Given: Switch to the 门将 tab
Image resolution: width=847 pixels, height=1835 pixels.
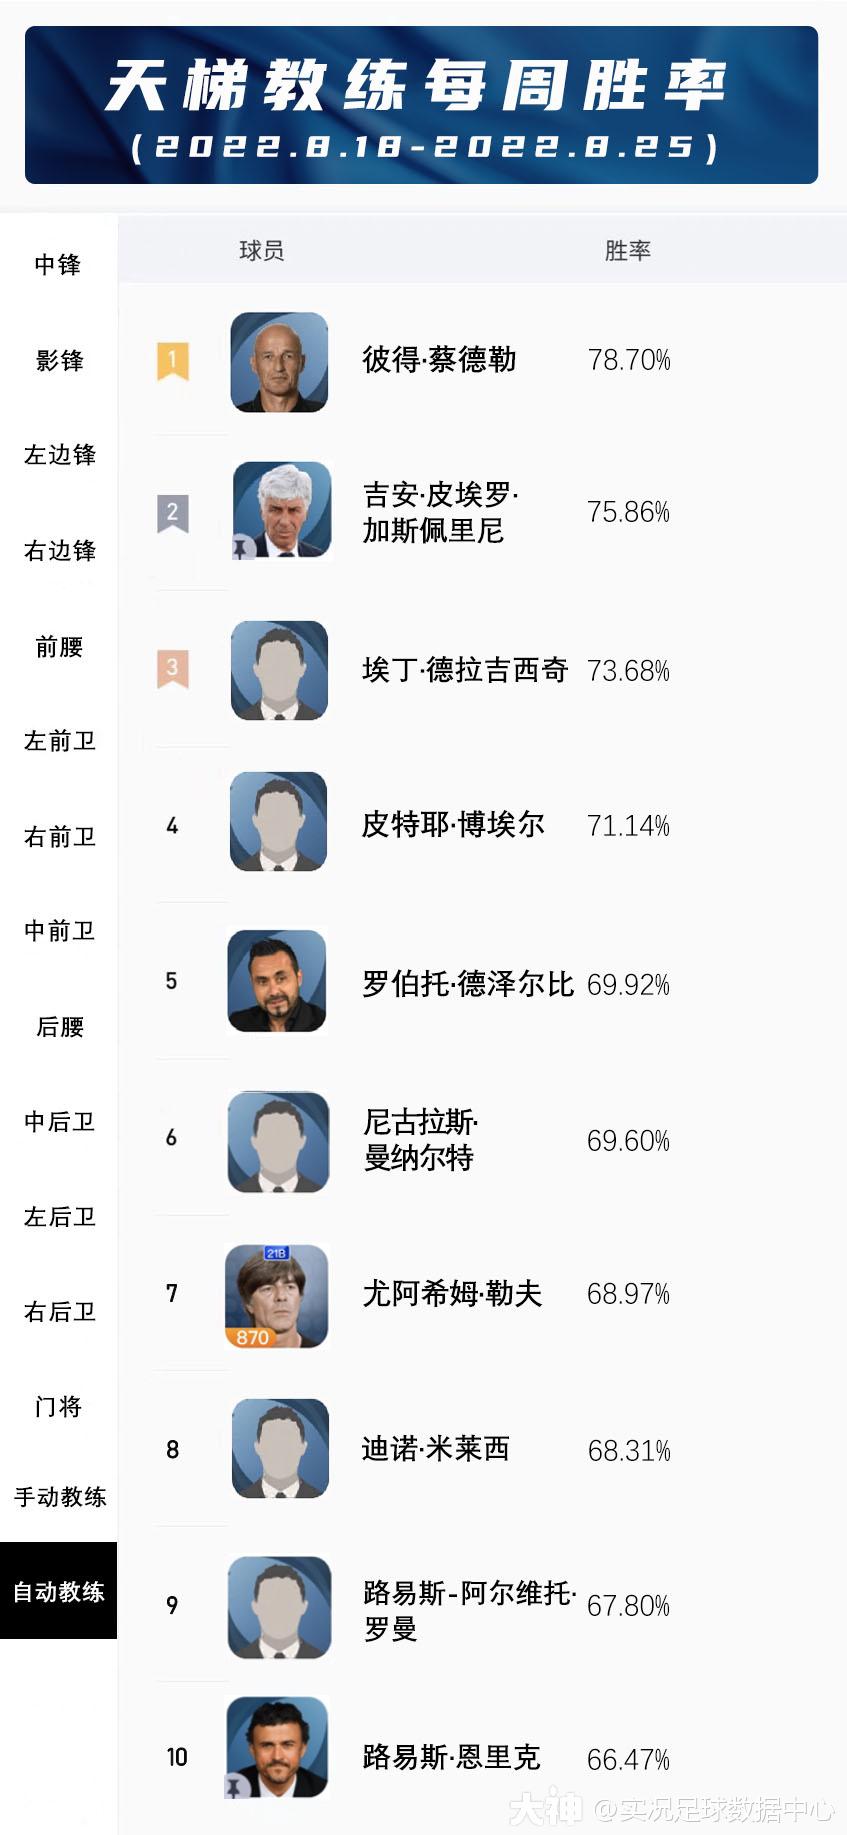Looking at the screenshot, I should [x=58, y=1407].
